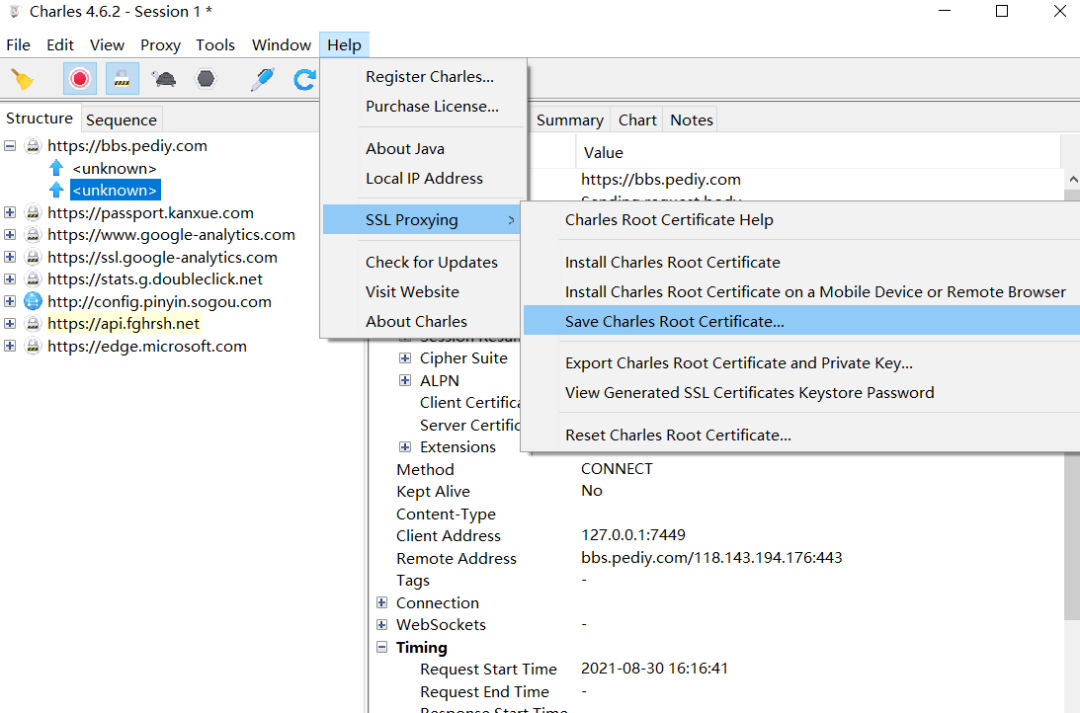Expand the https://edge.microsoft.com node
This screenshot has width=1080, height=713.
[x=10, y=346]
